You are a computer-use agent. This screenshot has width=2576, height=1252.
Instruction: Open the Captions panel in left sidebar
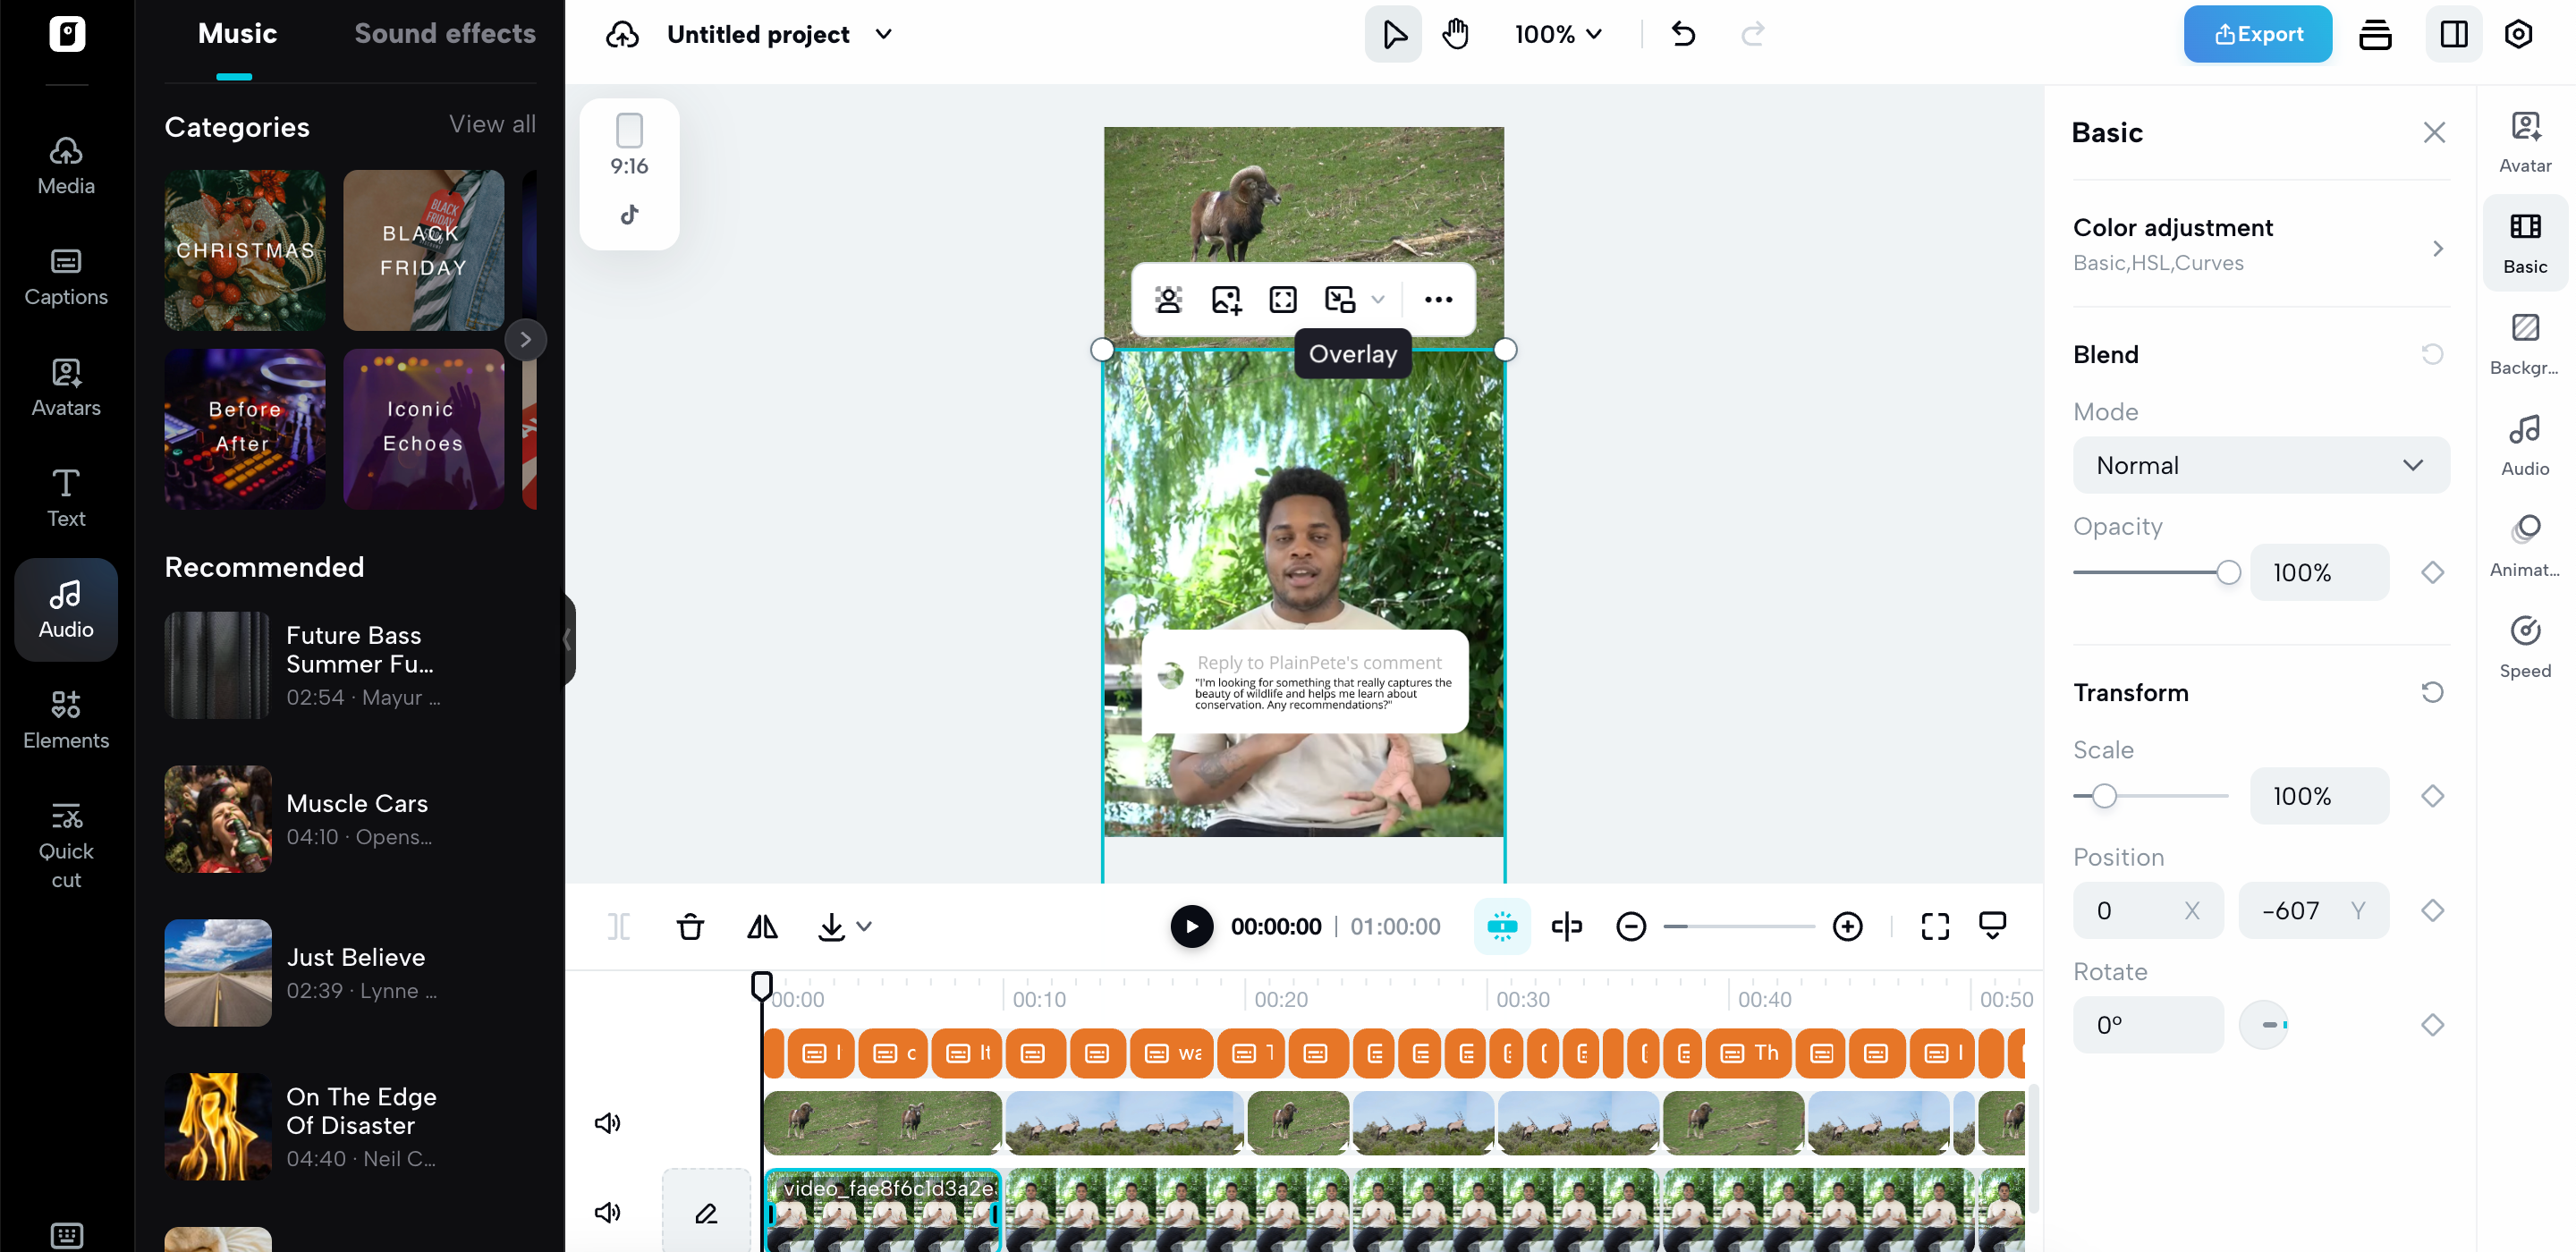66,277
